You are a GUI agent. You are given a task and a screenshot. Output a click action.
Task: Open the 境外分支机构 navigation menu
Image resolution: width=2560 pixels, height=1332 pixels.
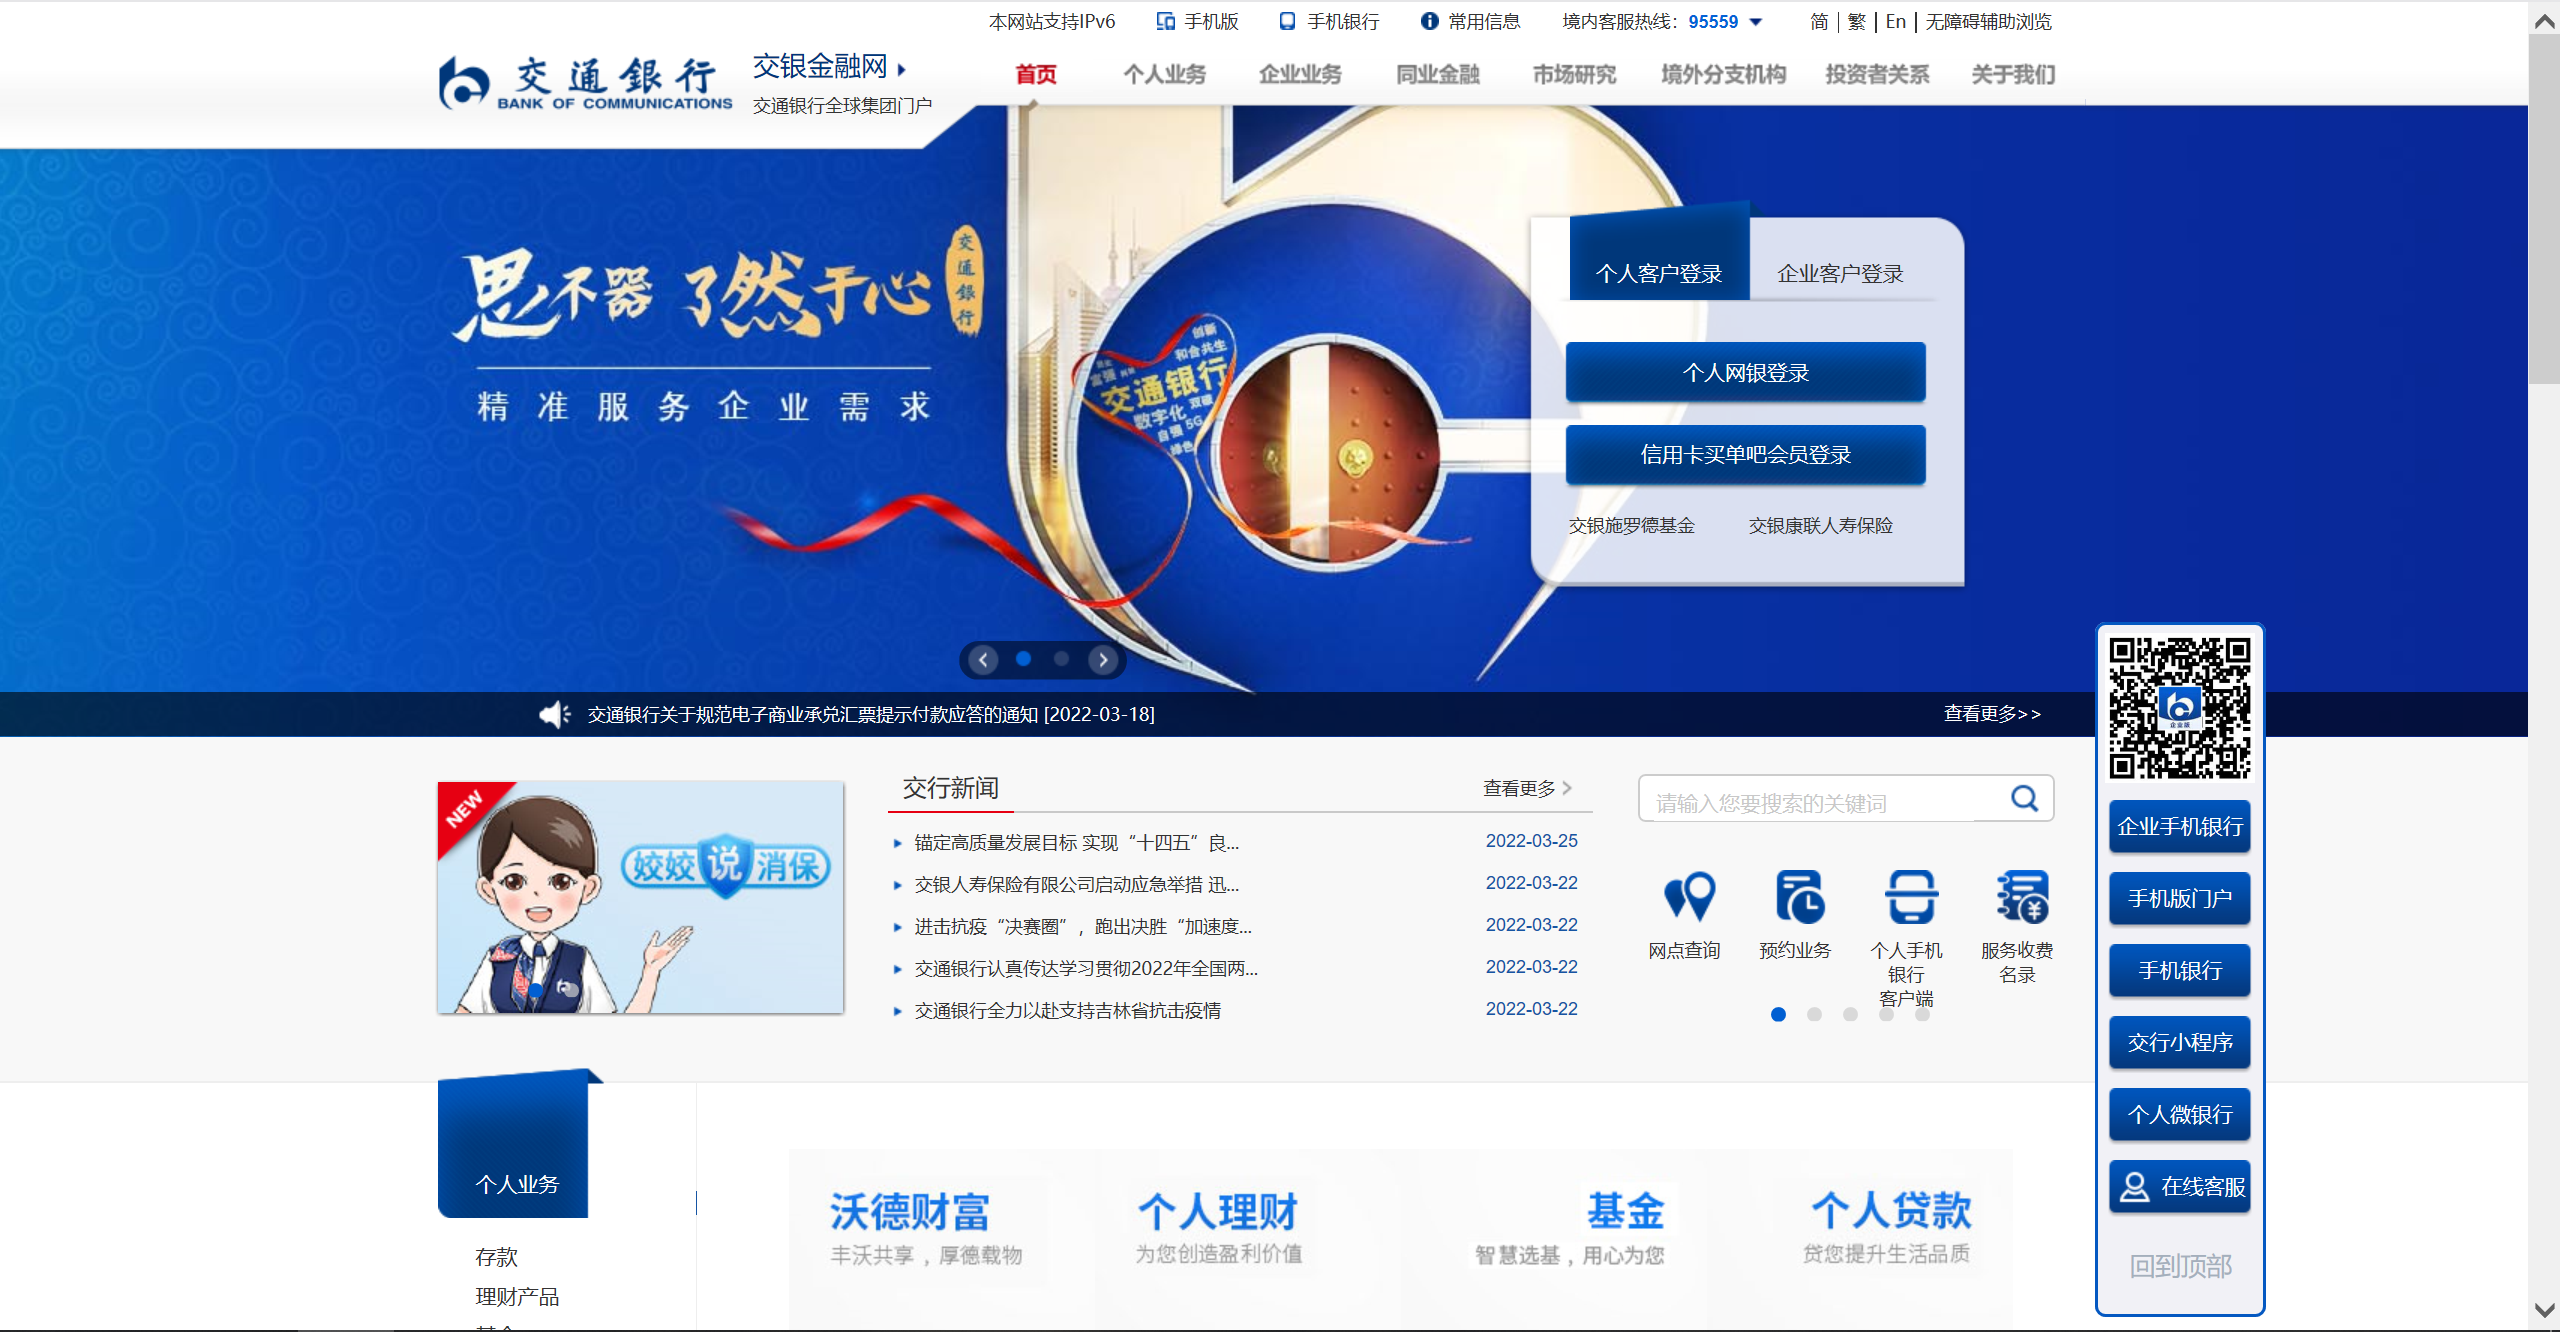(1723, 74)
